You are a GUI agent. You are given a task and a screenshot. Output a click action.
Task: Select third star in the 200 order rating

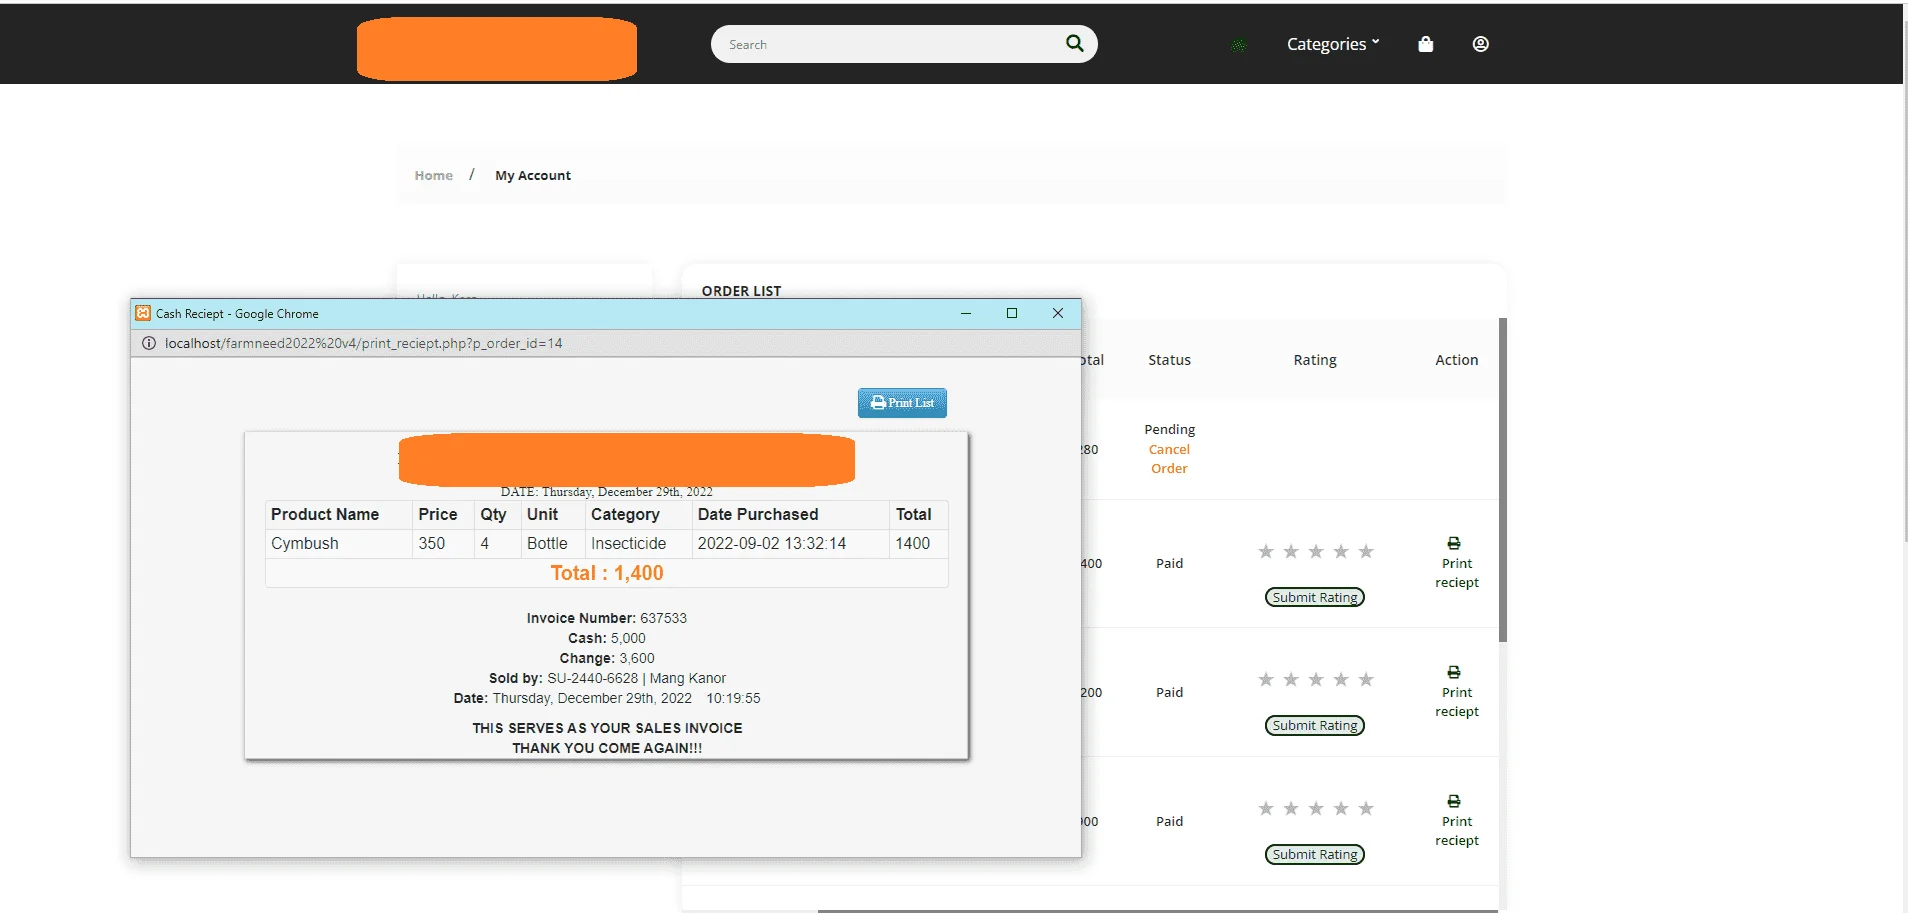coord(1316,679)
